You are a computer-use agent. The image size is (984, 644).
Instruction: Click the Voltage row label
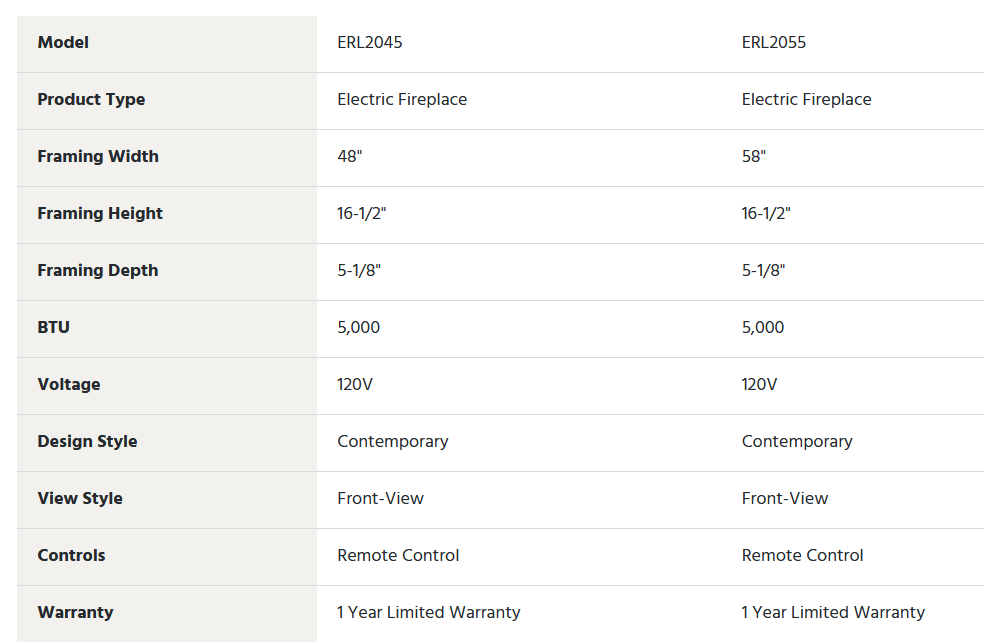(69, 385)
